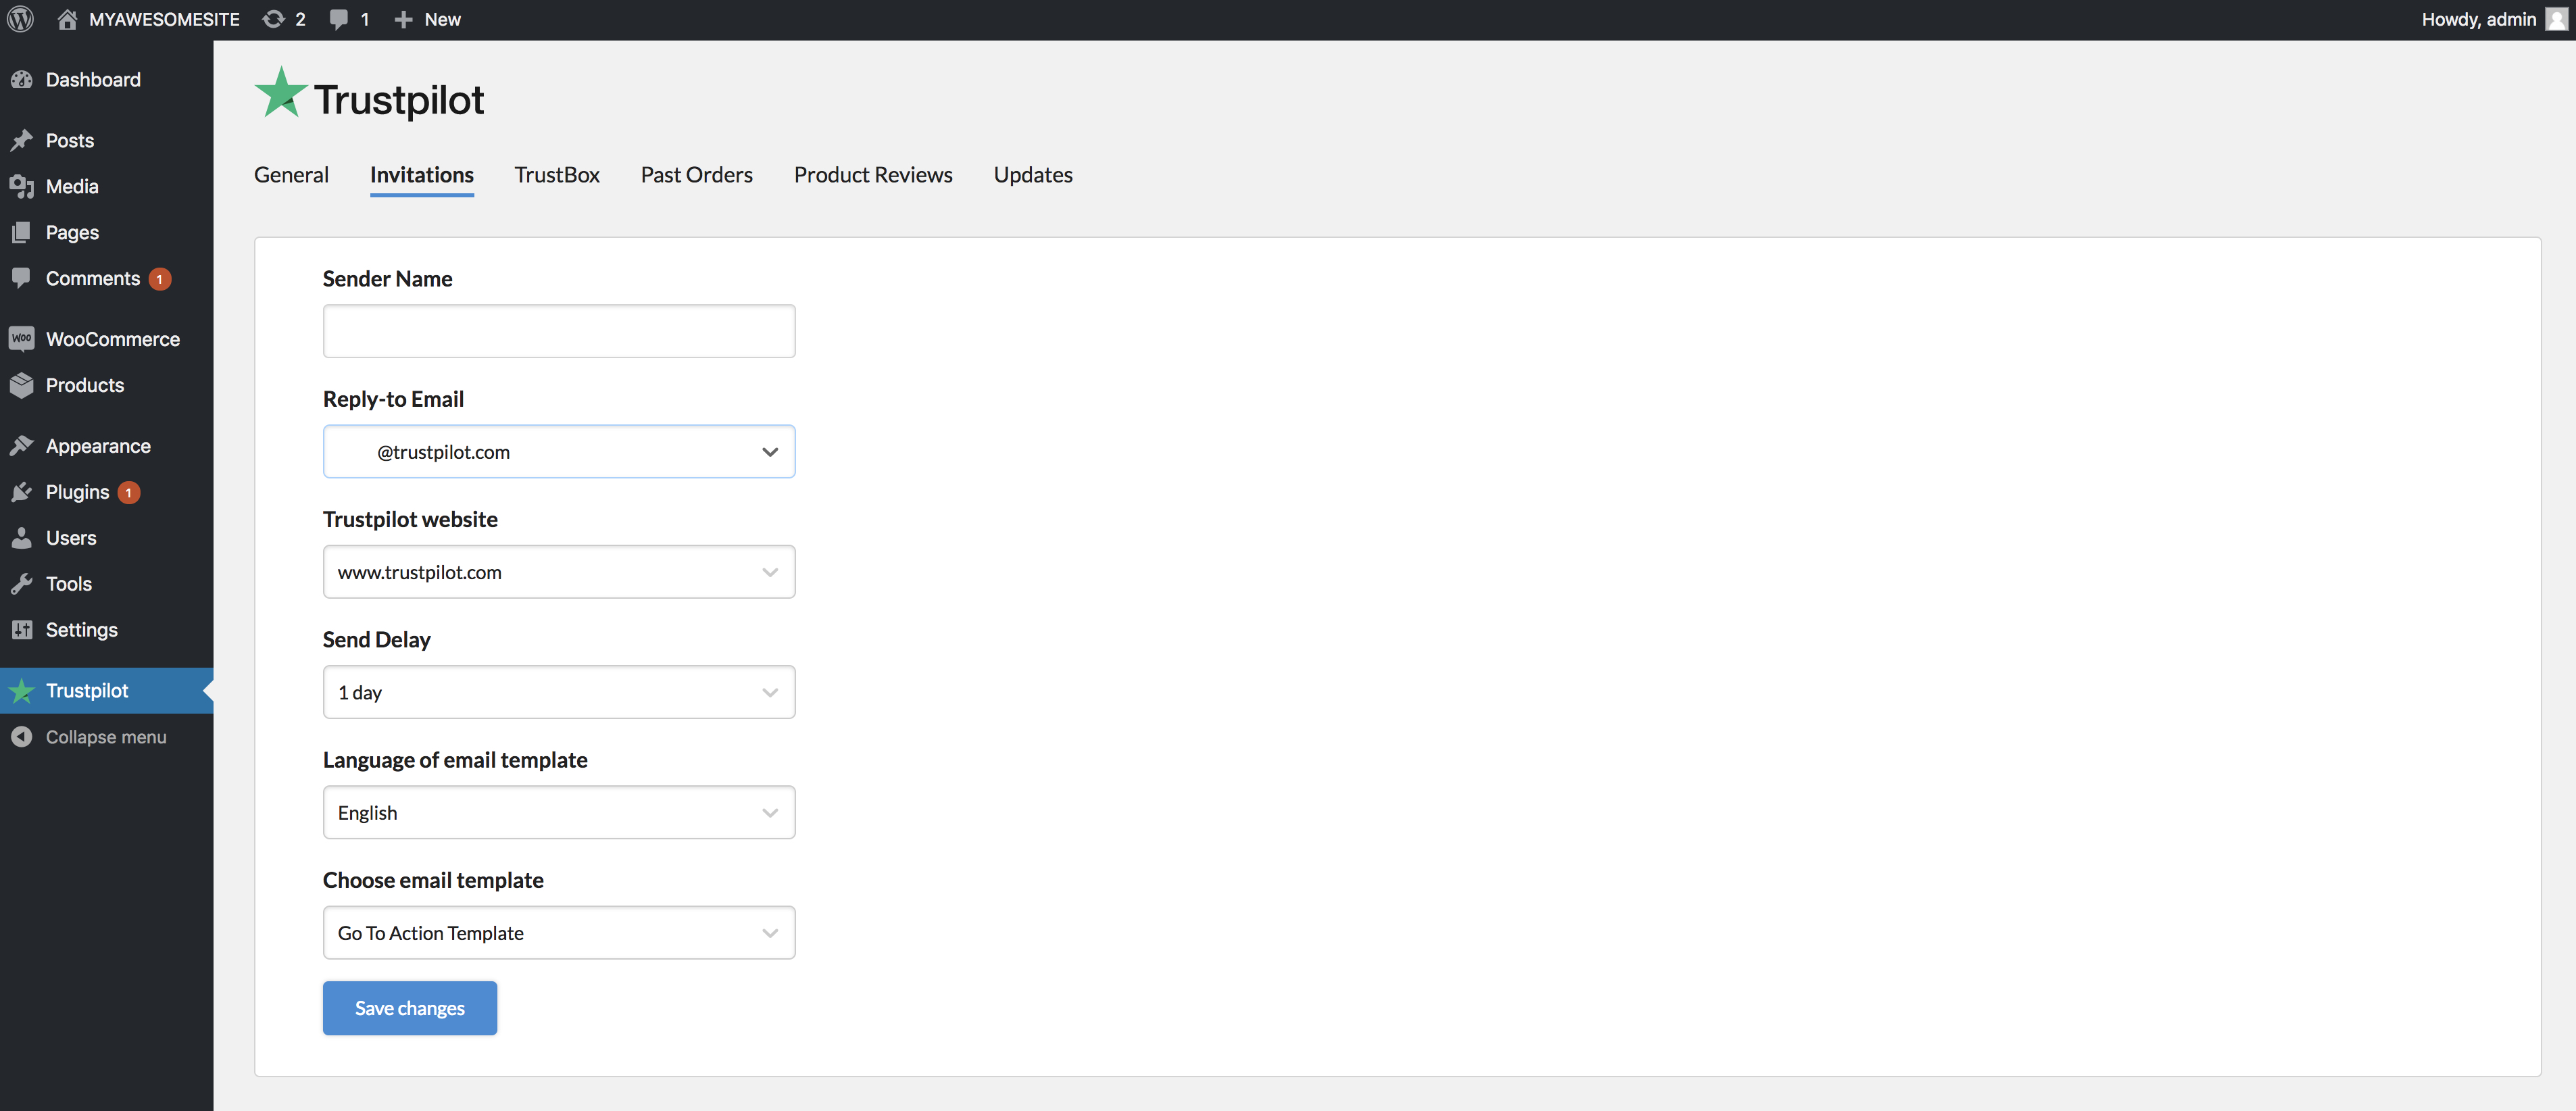This screenshot has height=1111, width=2576.
Task: Switch to the TrustBox tab
Action: [x=557, y=175]
